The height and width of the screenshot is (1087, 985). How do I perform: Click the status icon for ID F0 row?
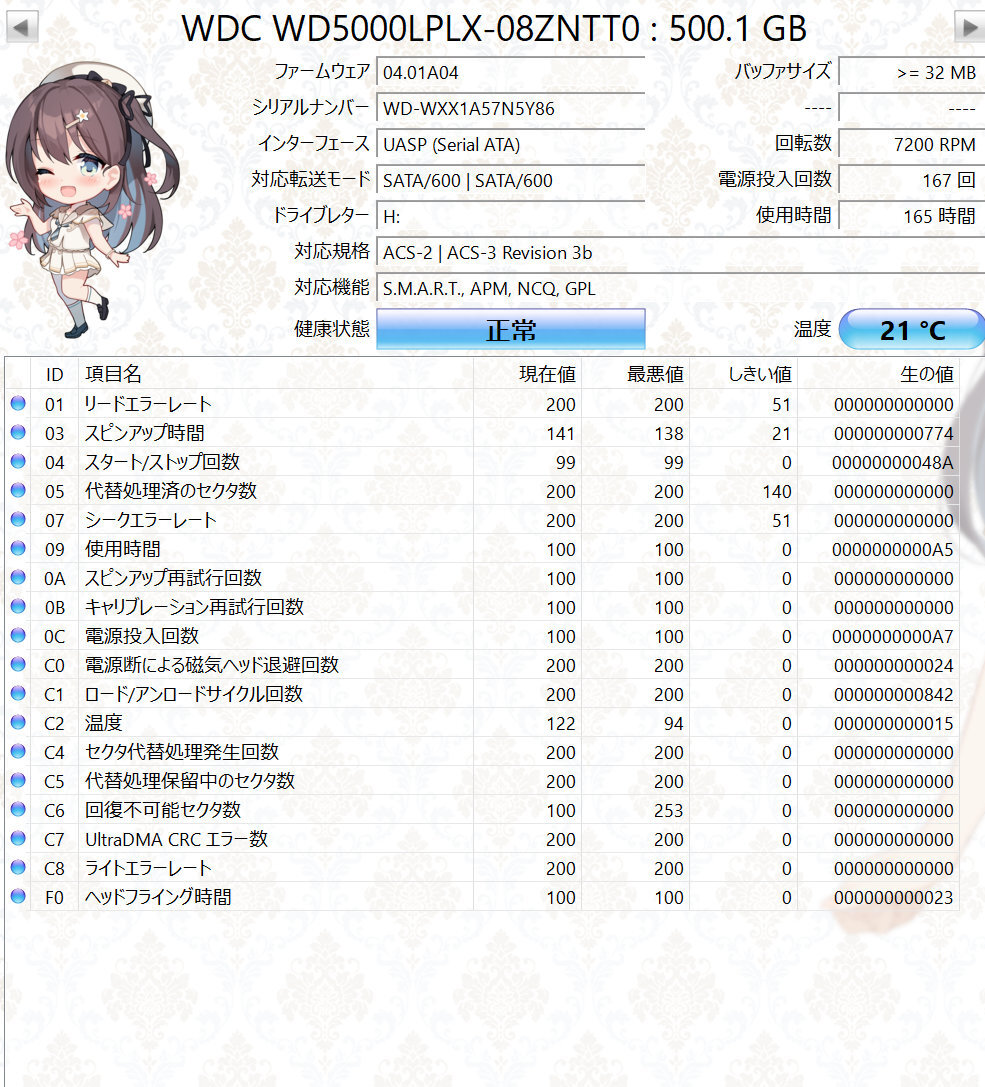pyautogui.click(x=18, y=897)
